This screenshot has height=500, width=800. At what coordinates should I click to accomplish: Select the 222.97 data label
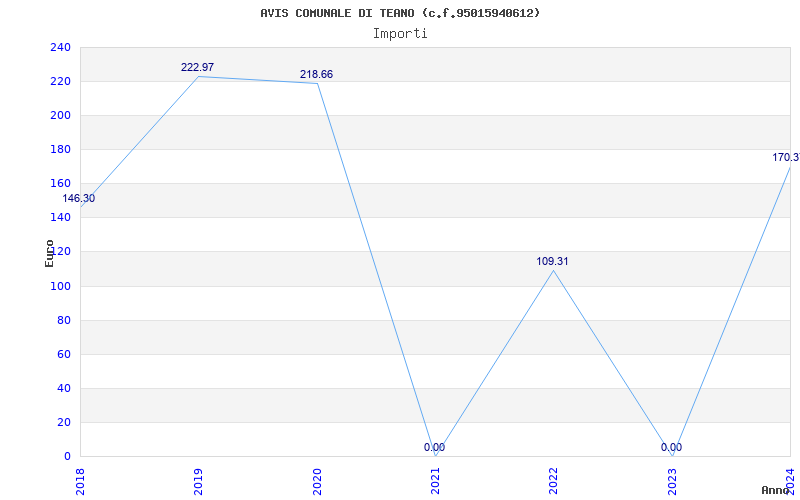[x=197, y=67]
